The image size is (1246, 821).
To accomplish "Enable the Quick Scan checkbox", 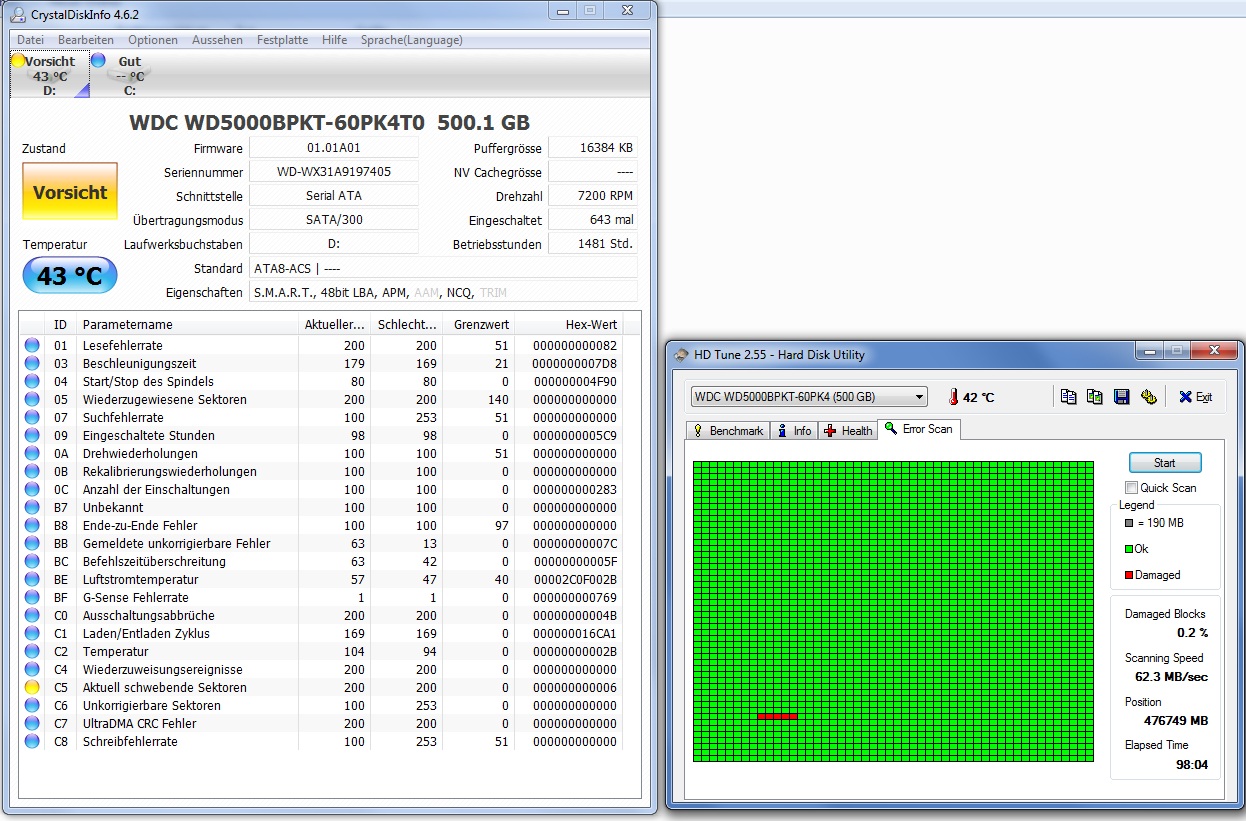I will (1131, 488).
